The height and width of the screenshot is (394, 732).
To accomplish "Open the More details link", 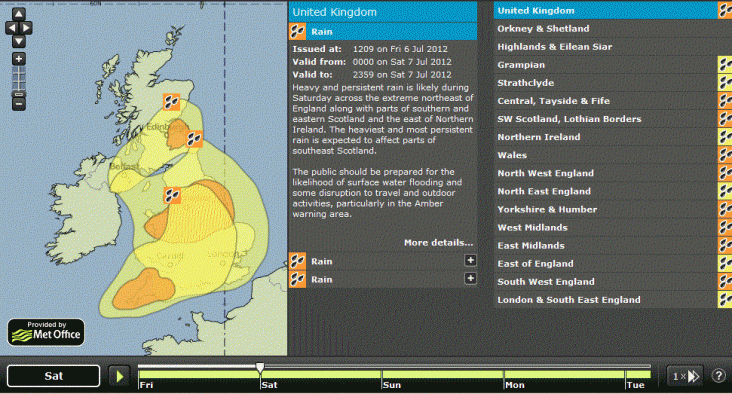I will point(438,243).
